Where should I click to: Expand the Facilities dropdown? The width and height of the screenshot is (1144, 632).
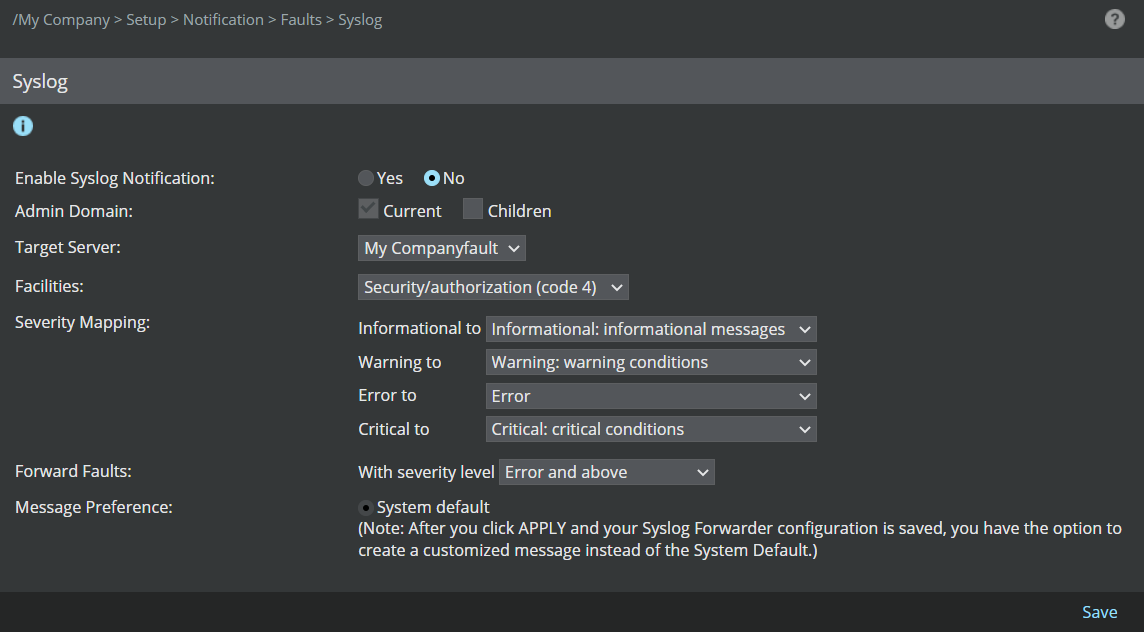(493, 287)
